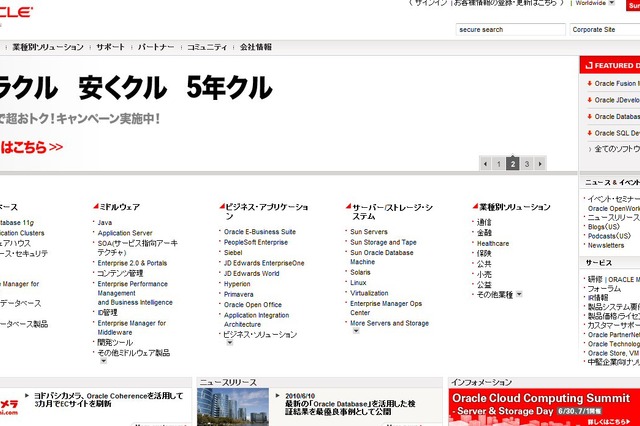Open Oracle Open Office link
Screen dimensions: 640x426
pyautogui.click(x=253, y=305)
